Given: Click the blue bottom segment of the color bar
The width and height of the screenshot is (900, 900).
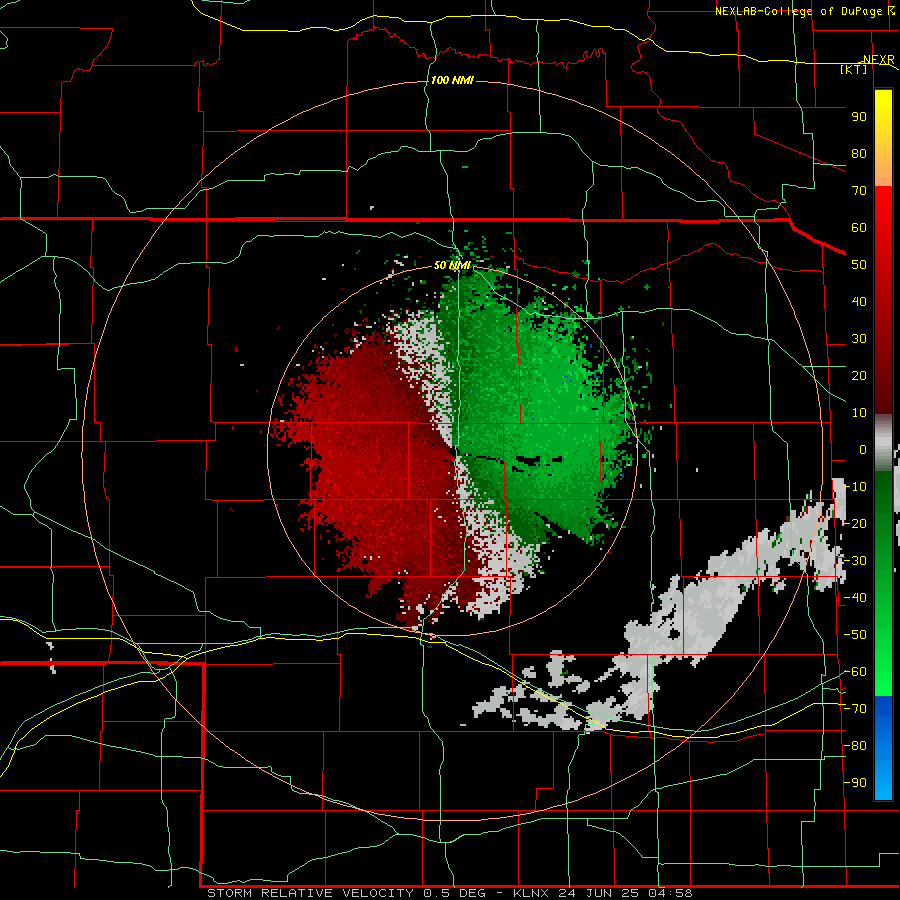Looking at the screenshot, I should click(x=883, y=748).
